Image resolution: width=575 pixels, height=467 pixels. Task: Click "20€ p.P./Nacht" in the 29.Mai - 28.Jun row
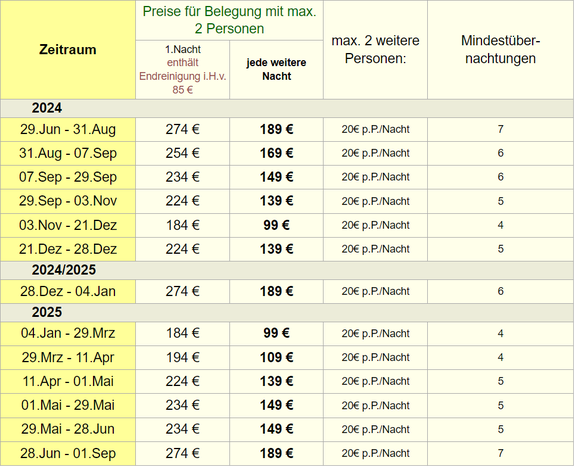(x=376, y=429)
